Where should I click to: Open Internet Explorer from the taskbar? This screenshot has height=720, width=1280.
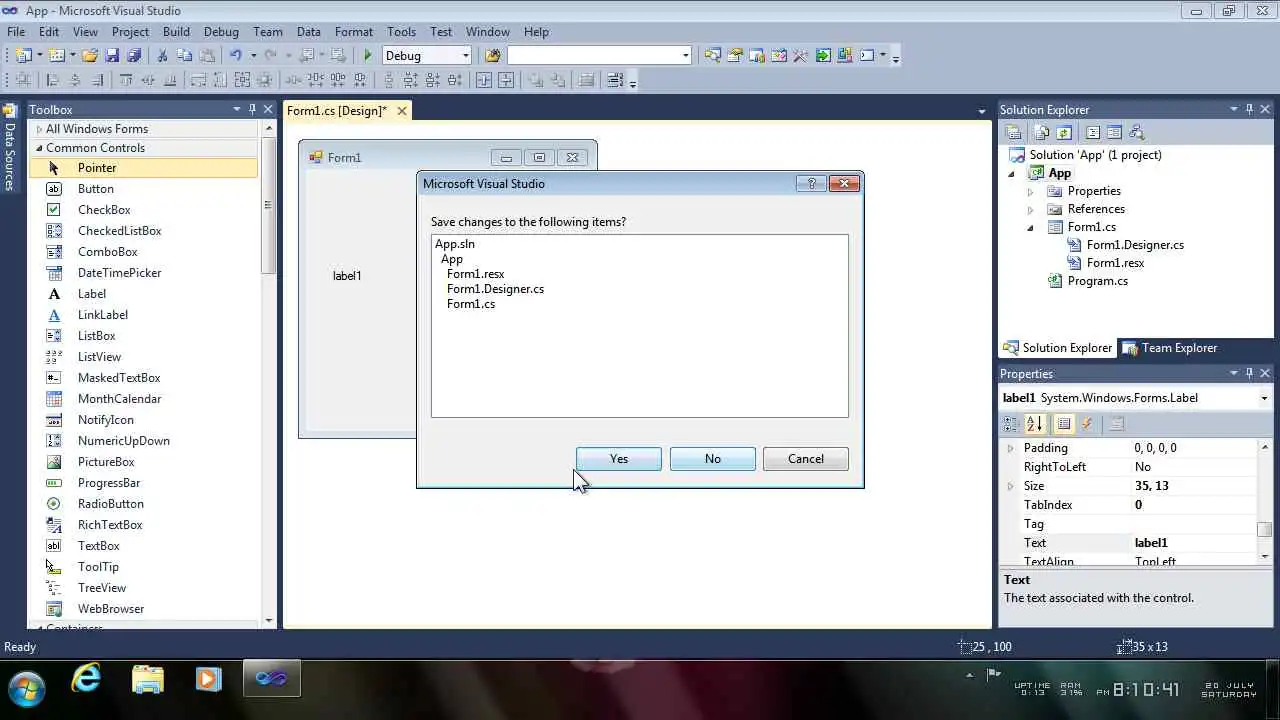click(x=87, y=679)
